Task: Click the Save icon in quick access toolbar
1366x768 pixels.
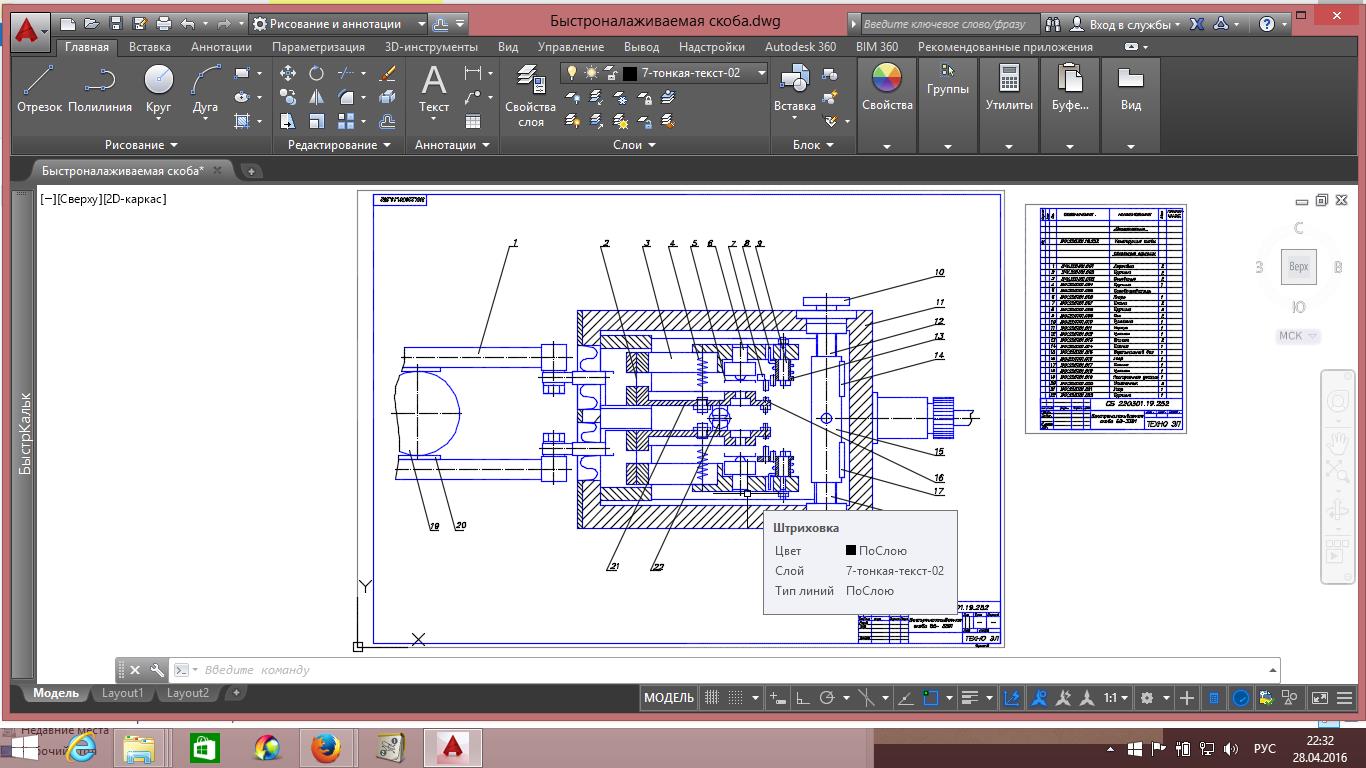Action: 115,23
